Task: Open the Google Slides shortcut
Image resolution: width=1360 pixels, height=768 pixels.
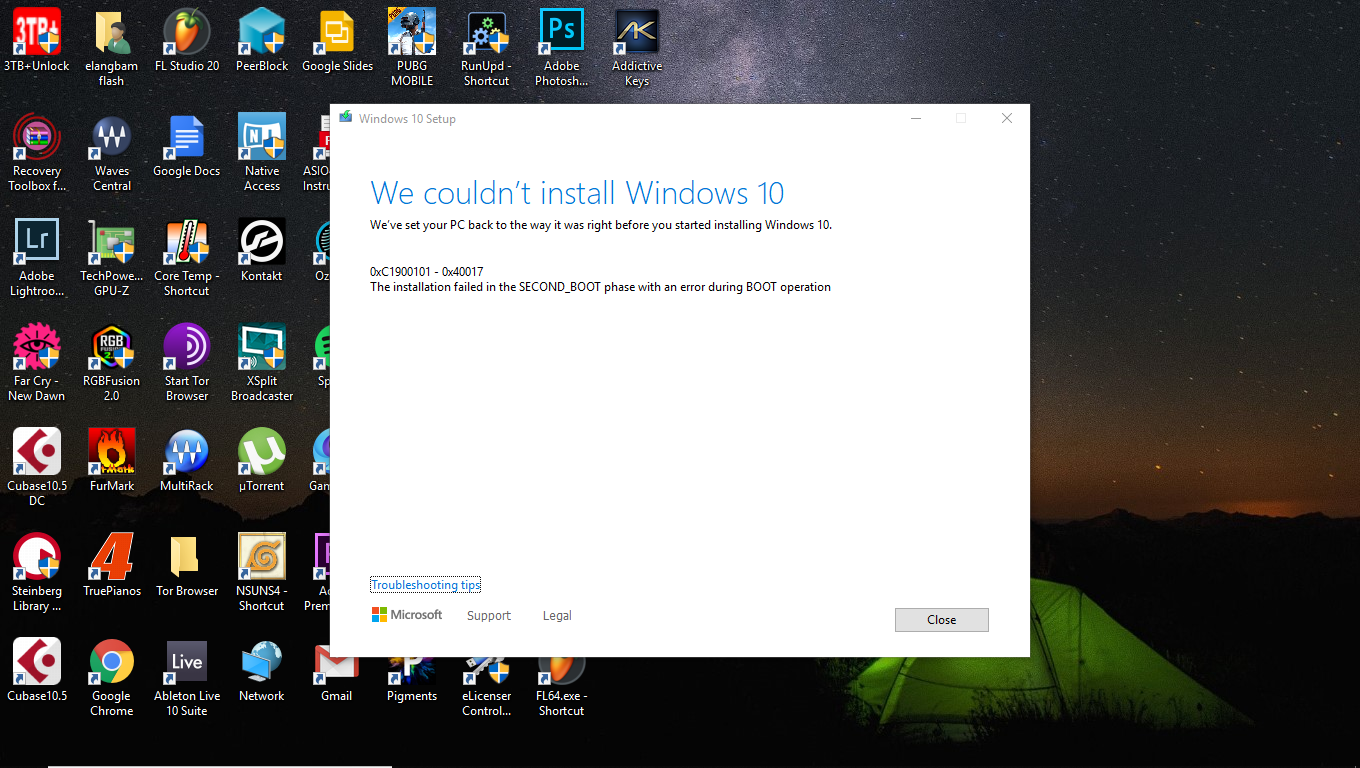Action: 337,41
